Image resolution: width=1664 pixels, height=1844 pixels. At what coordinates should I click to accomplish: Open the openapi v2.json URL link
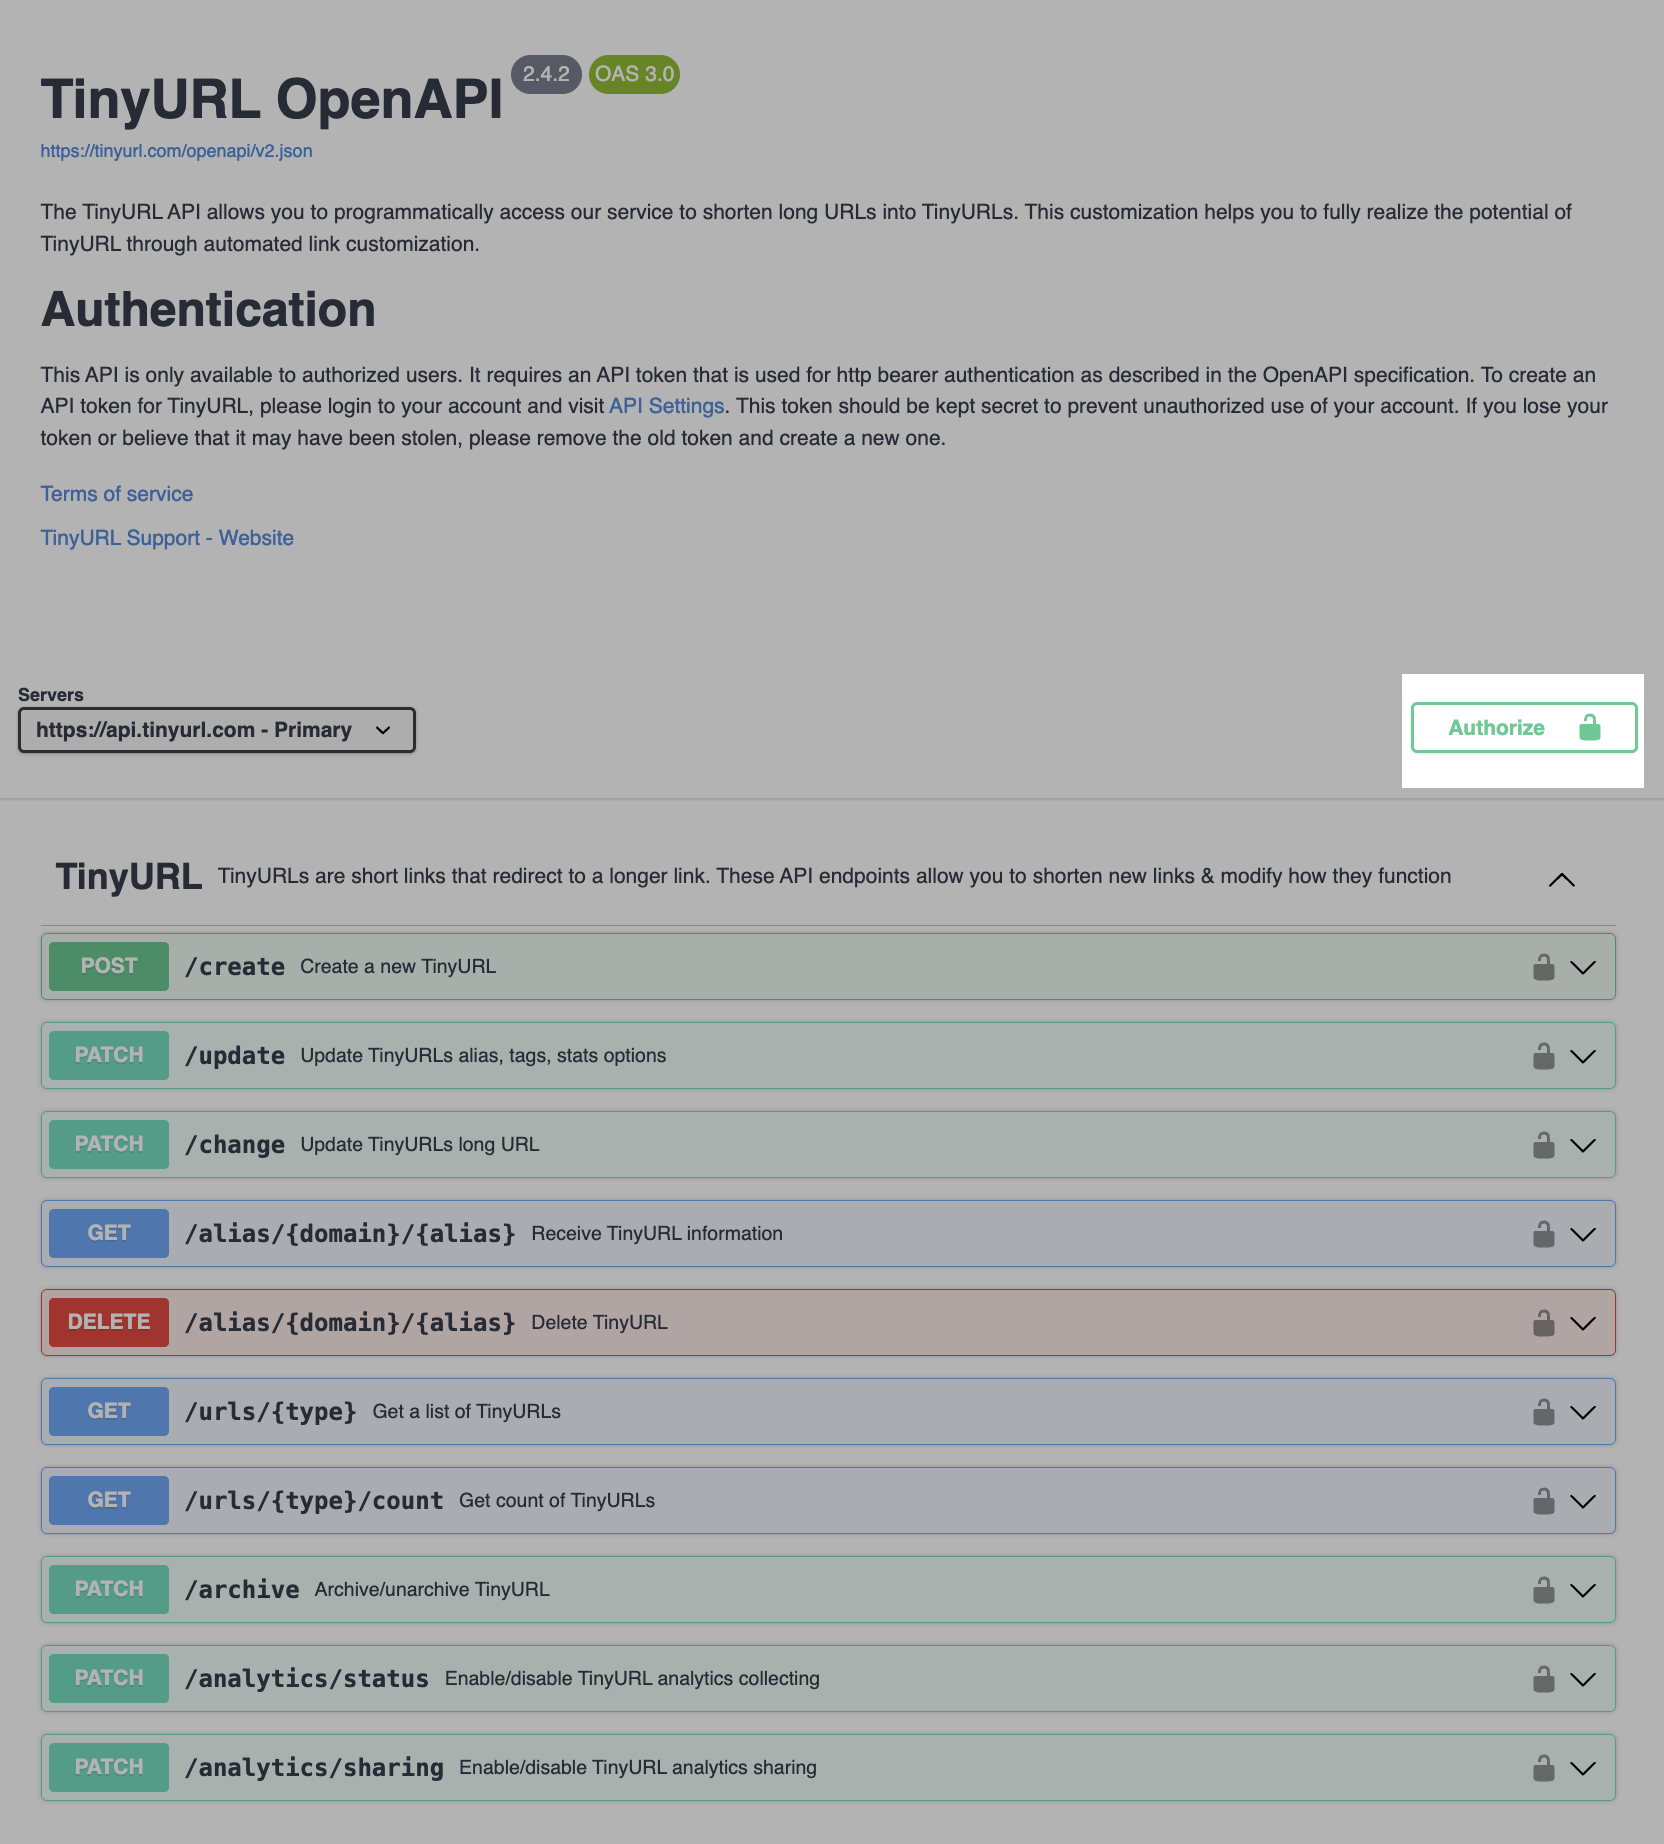(176, 151)
